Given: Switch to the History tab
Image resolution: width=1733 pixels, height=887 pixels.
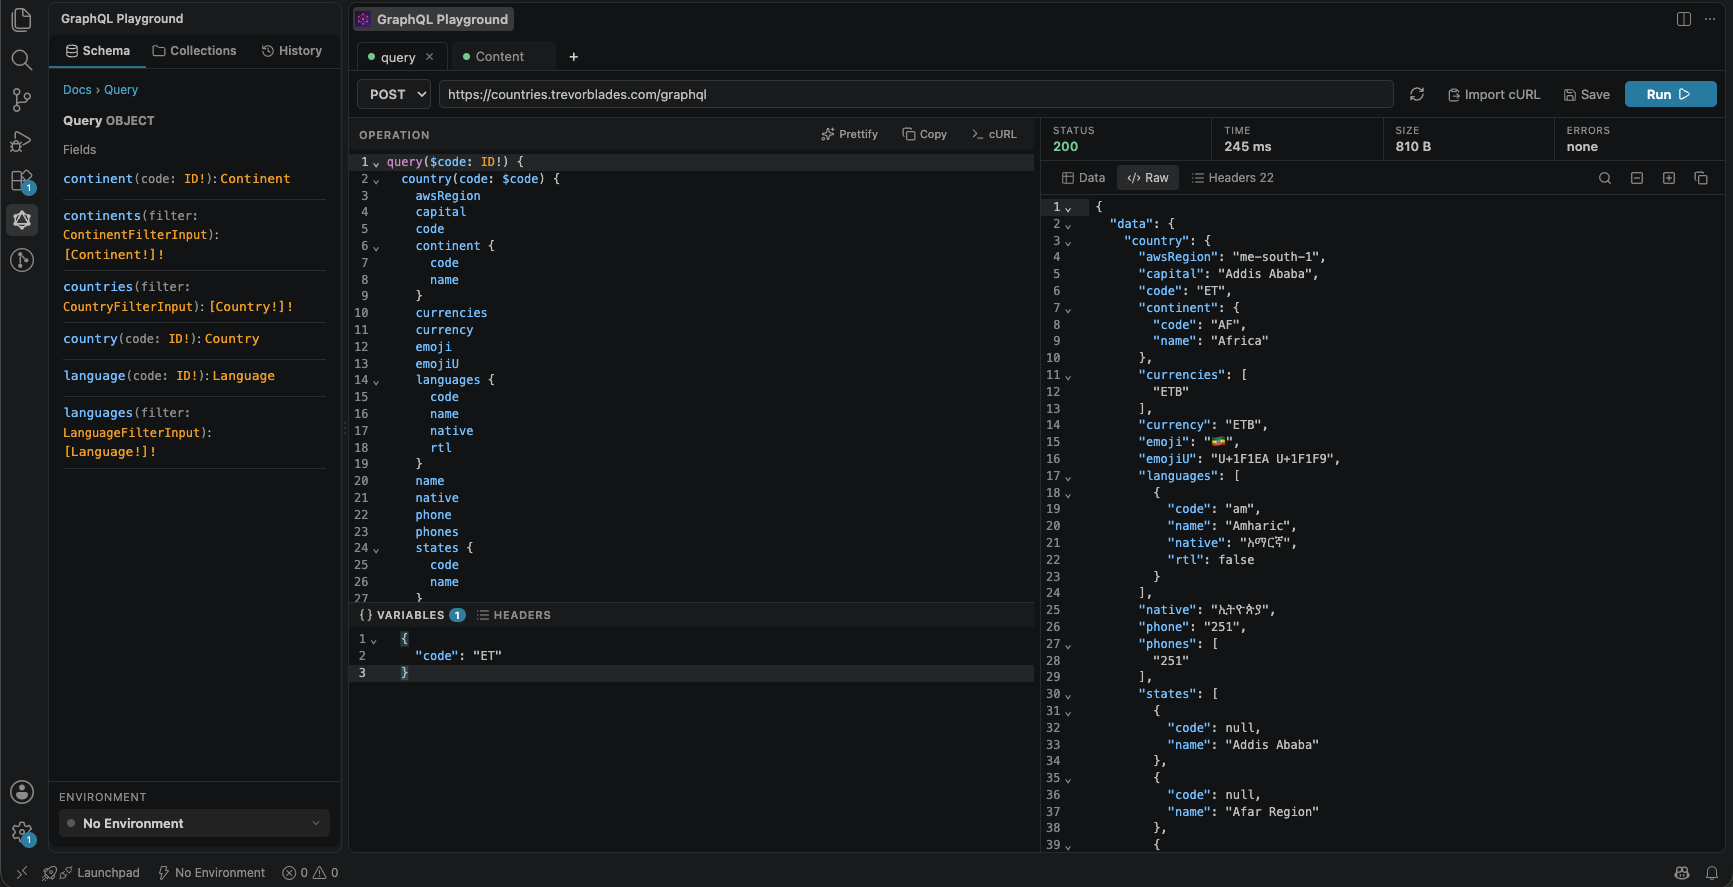Looking at the screenshot, I should 292,51.
